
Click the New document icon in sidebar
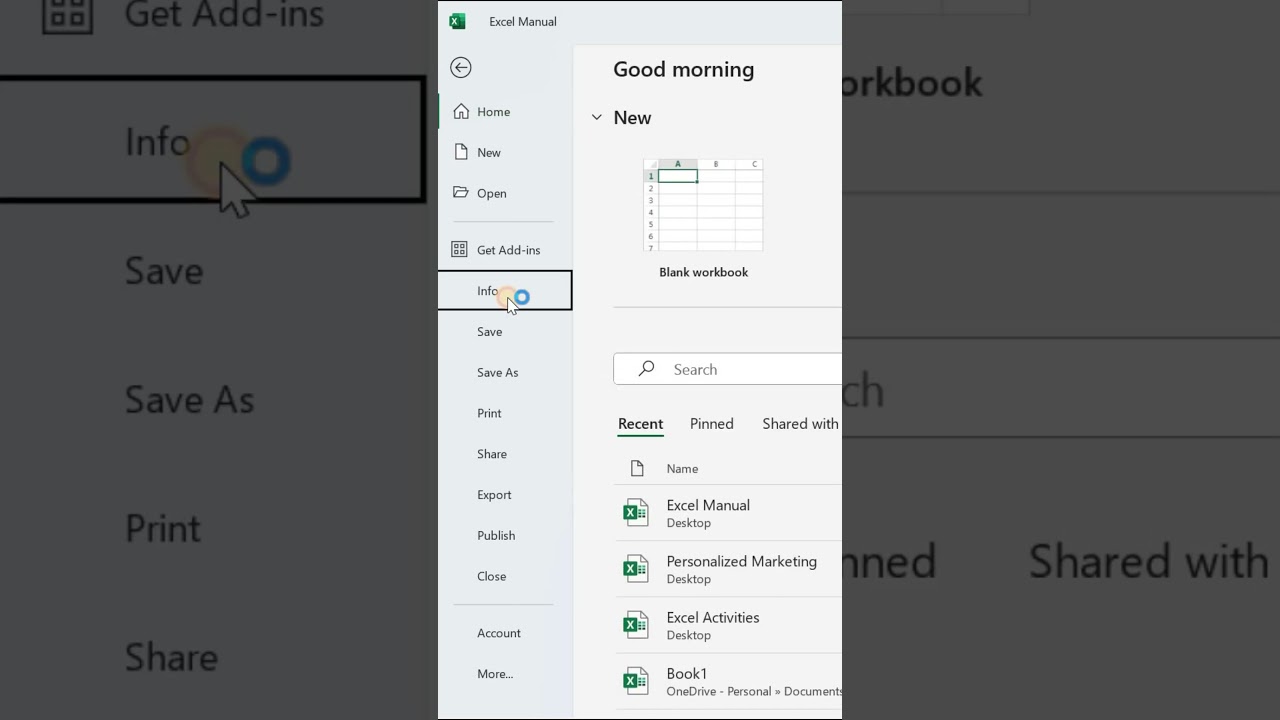tap(460, 152)
